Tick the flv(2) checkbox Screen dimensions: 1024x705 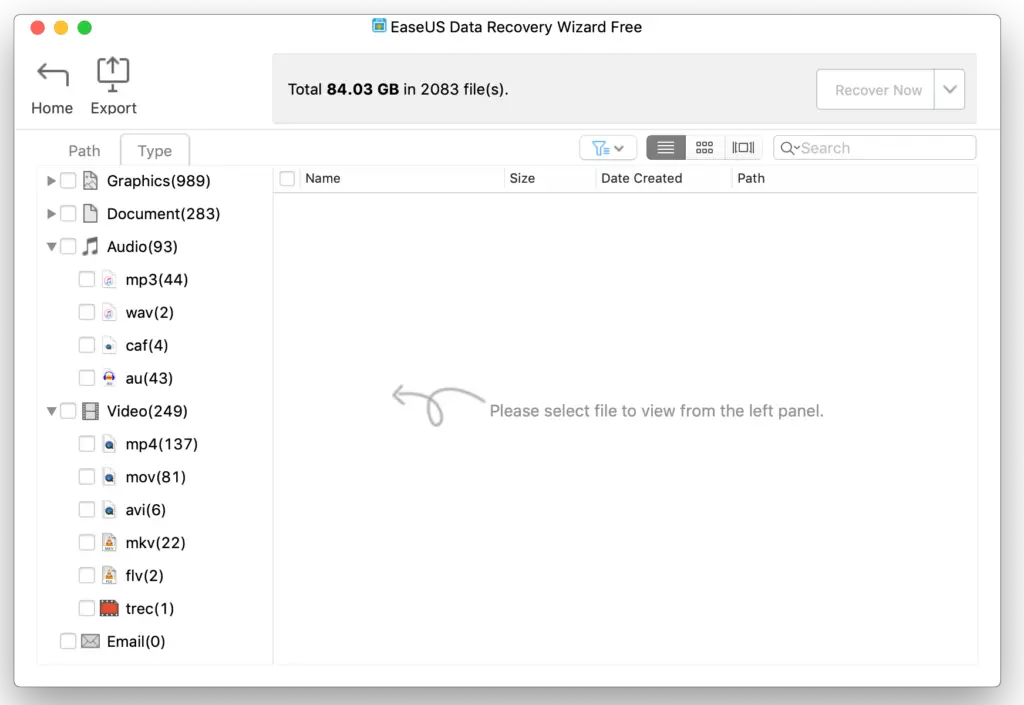(86, 575)
